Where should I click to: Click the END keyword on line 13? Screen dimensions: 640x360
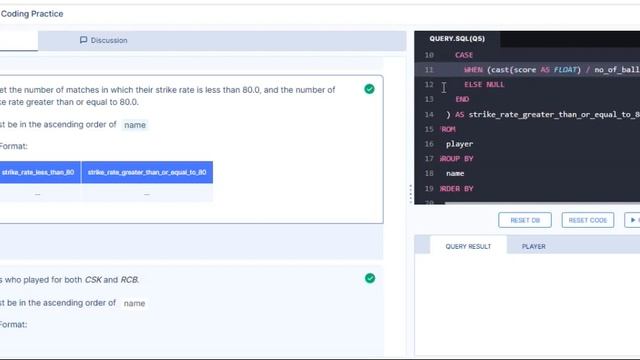point(462,99)
